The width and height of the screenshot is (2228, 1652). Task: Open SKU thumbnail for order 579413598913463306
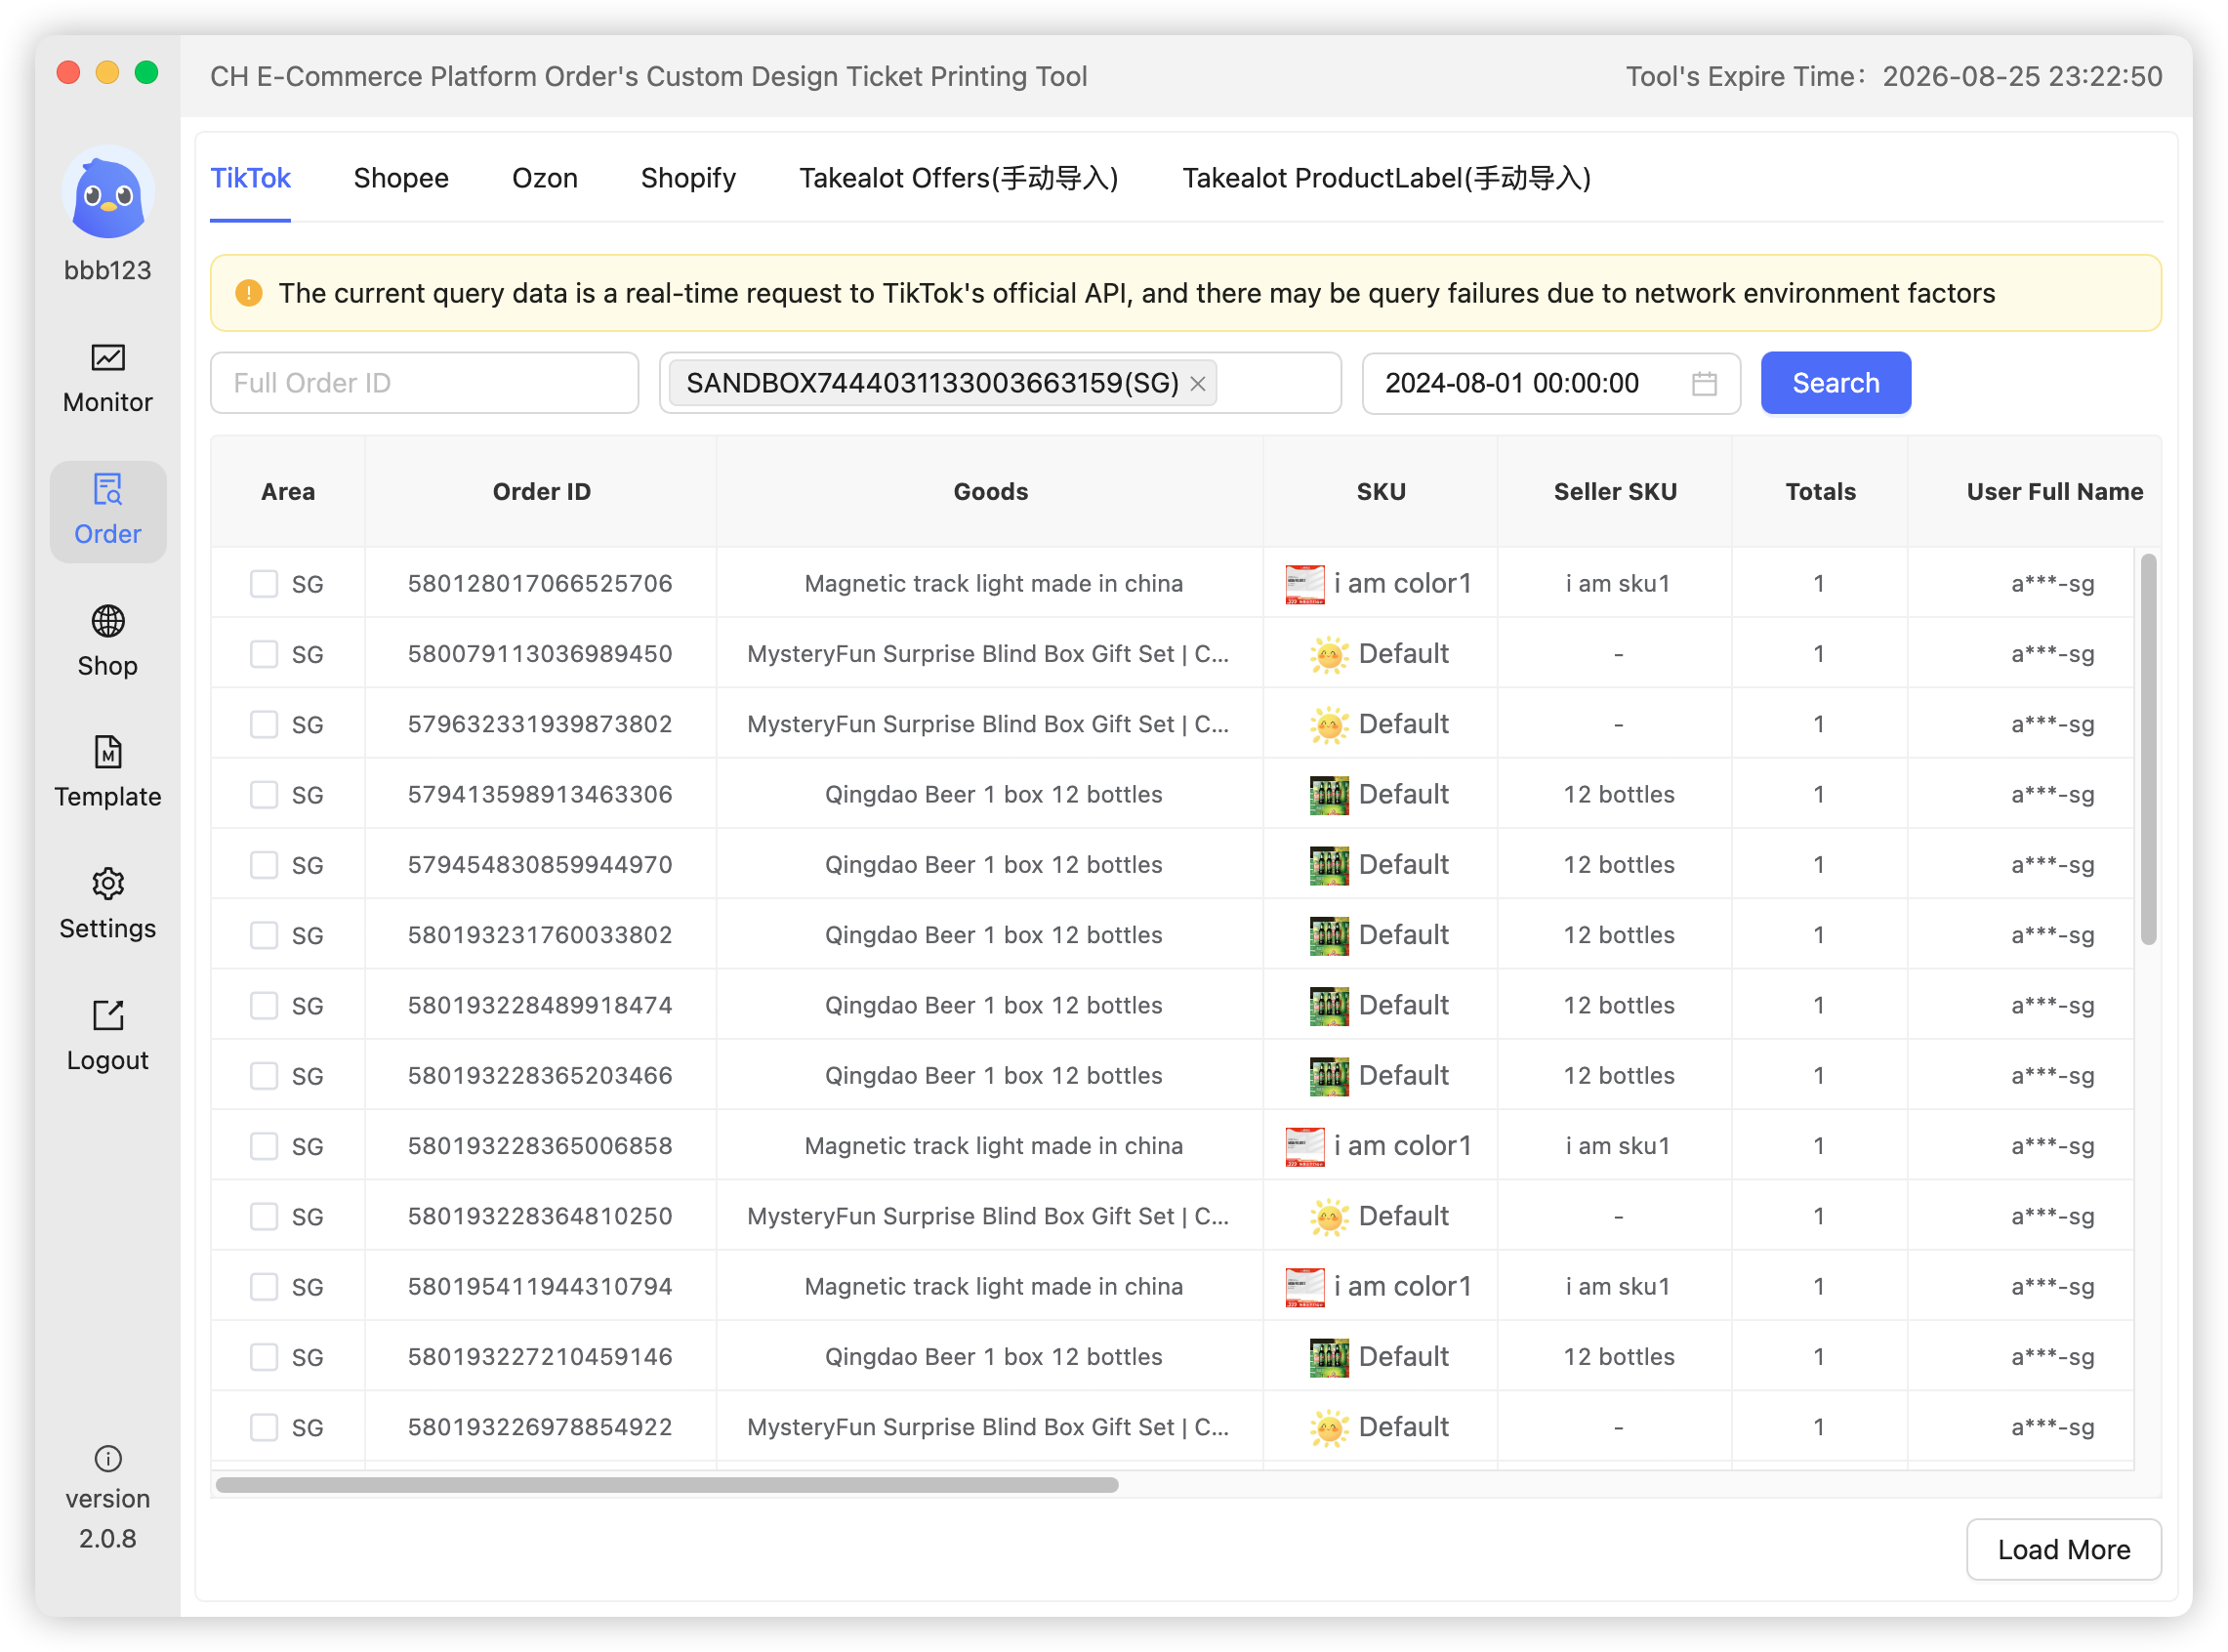tap(1330, 796)
